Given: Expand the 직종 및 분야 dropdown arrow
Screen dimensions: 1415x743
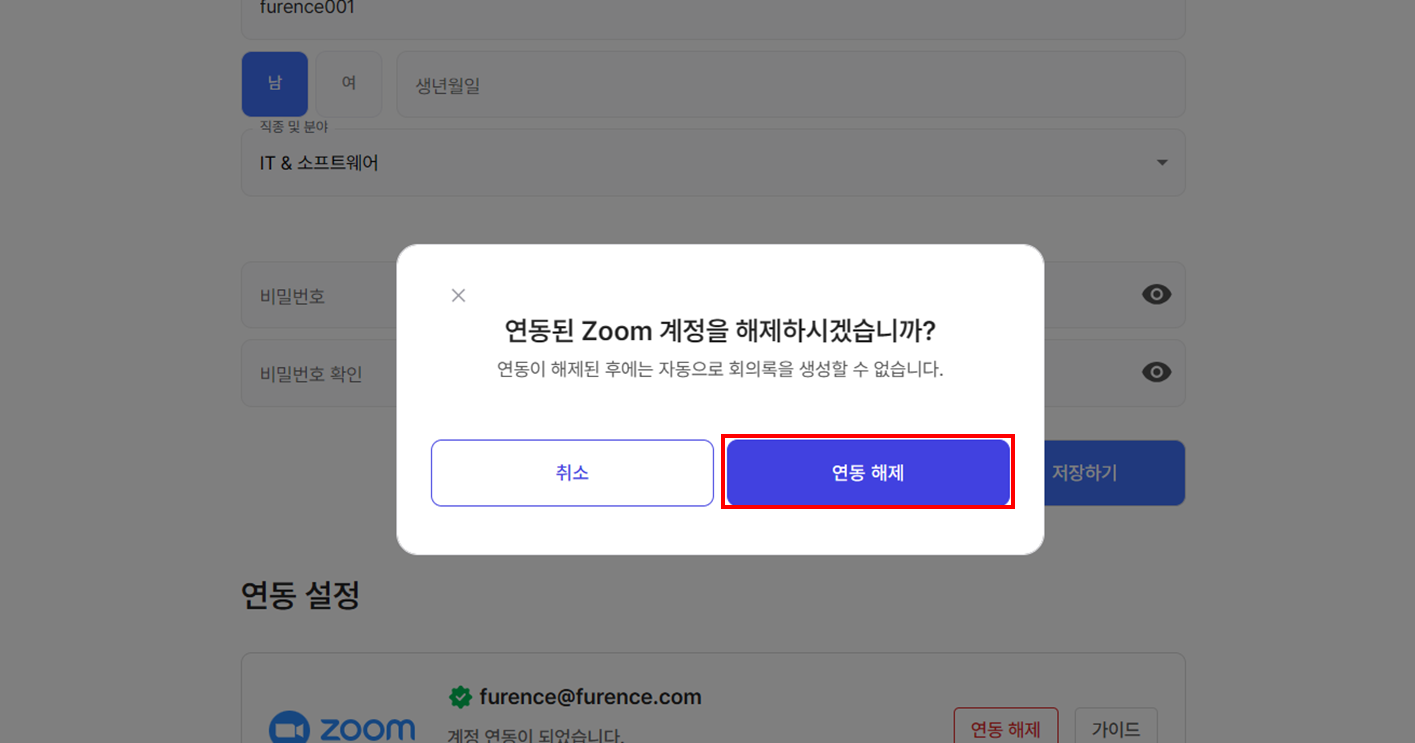Looking at the screenshot, I should (1161, 163).
